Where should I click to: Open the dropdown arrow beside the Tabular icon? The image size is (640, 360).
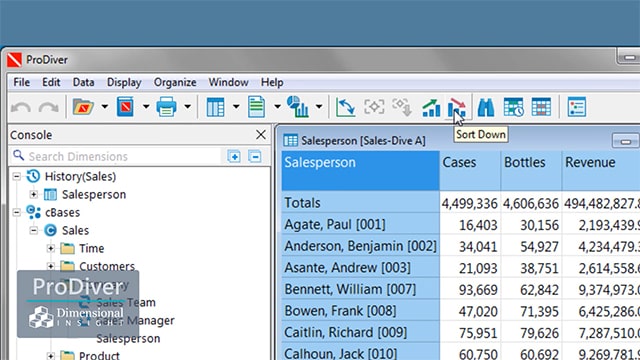236,107
